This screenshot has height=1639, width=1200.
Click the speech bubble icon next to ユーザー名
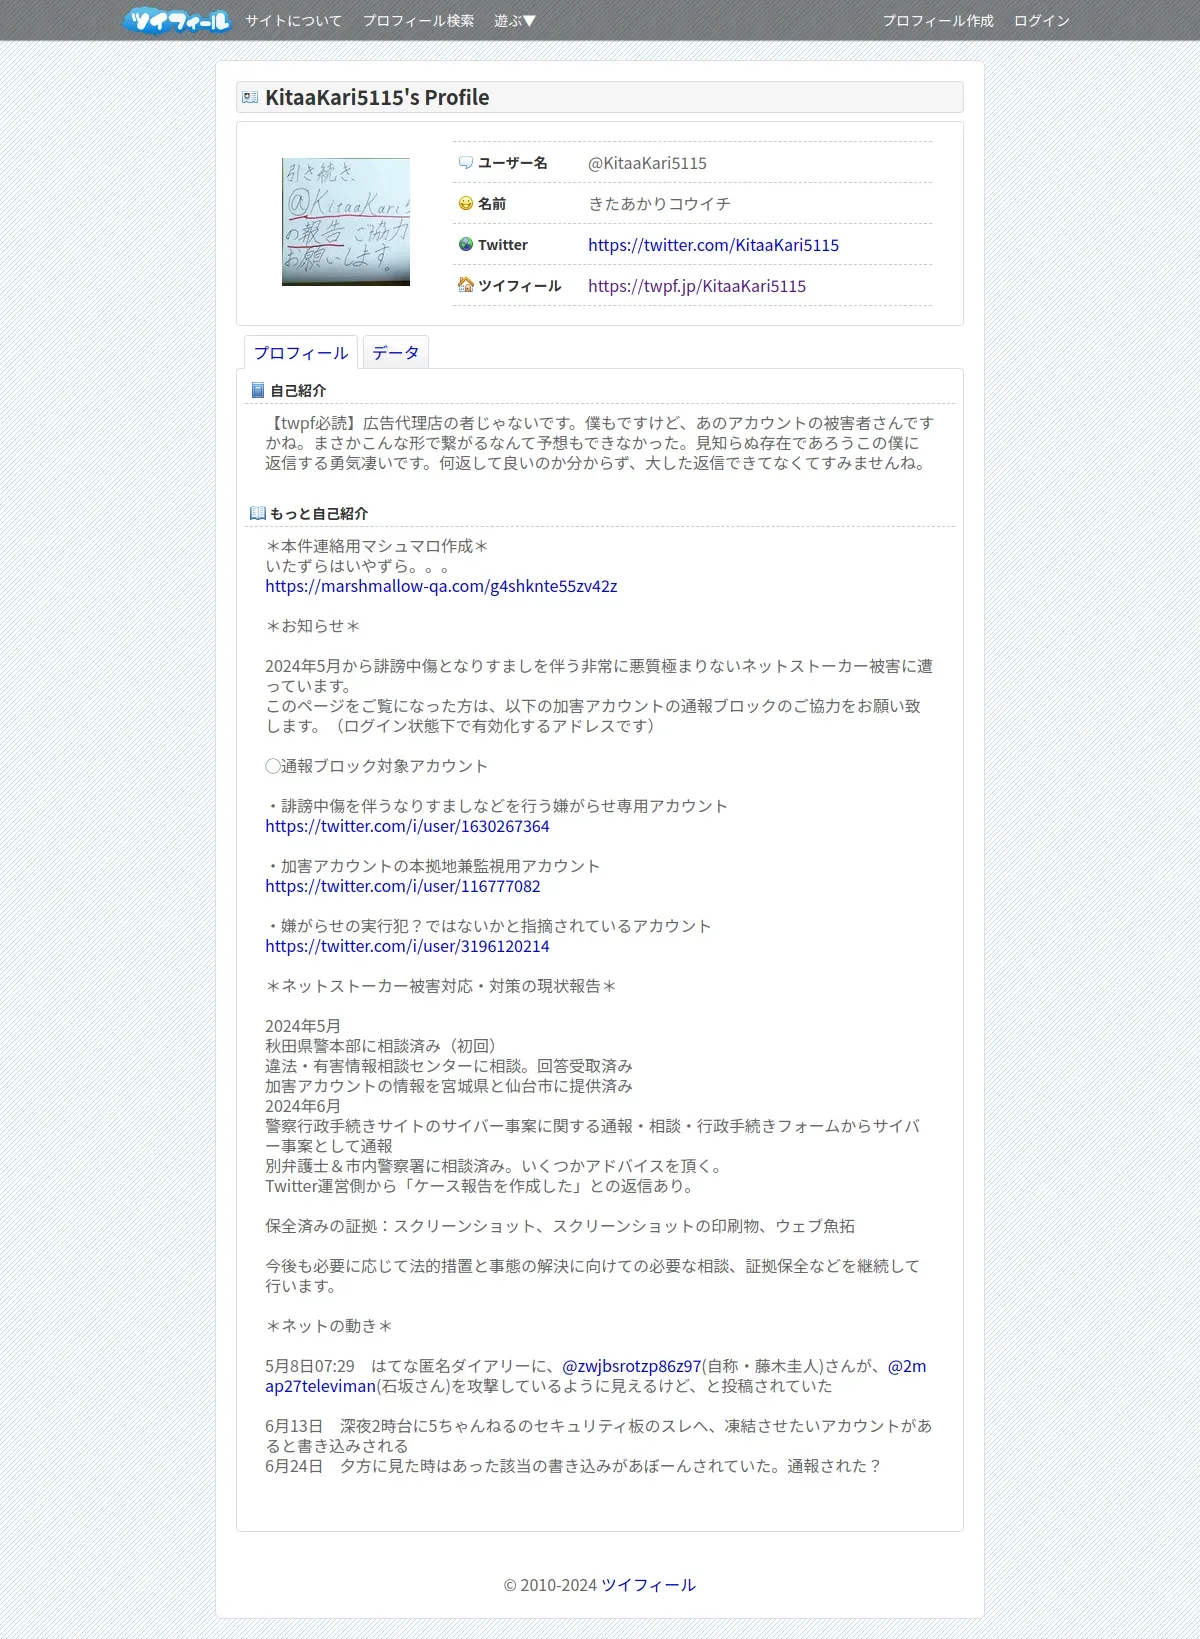point(465,162)
